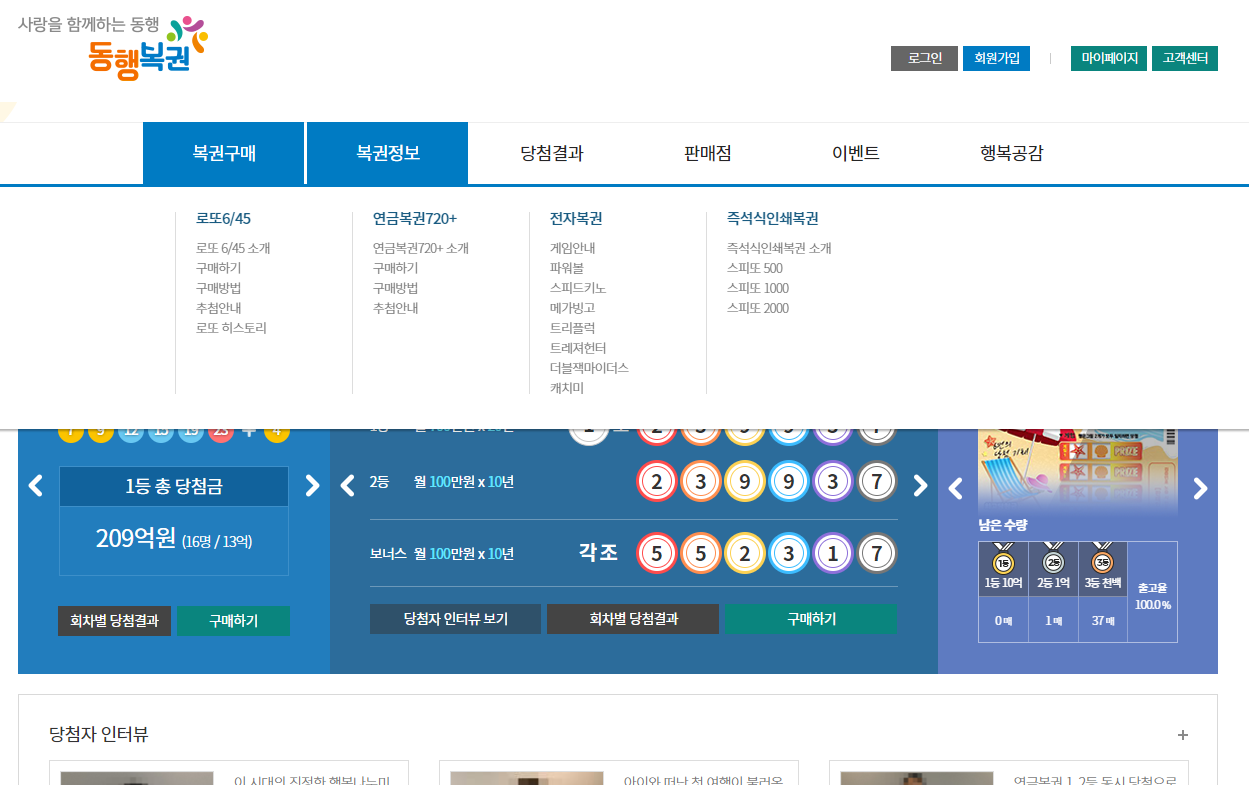Click the 1등 총 당첨금 heading
The width and height of the screenshot is (1249, 785).
tap(174, 487)
